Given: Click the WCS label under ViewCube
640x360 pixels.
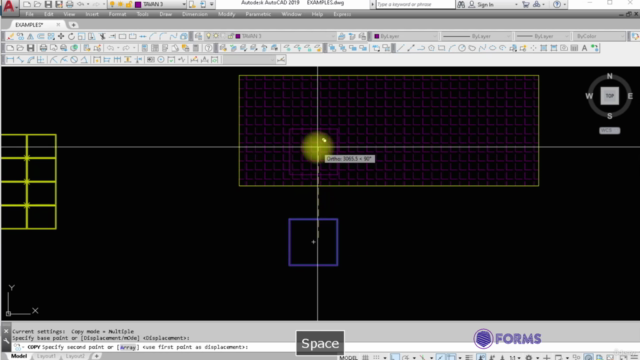Looking at the screenshot, I should [609, 131].
